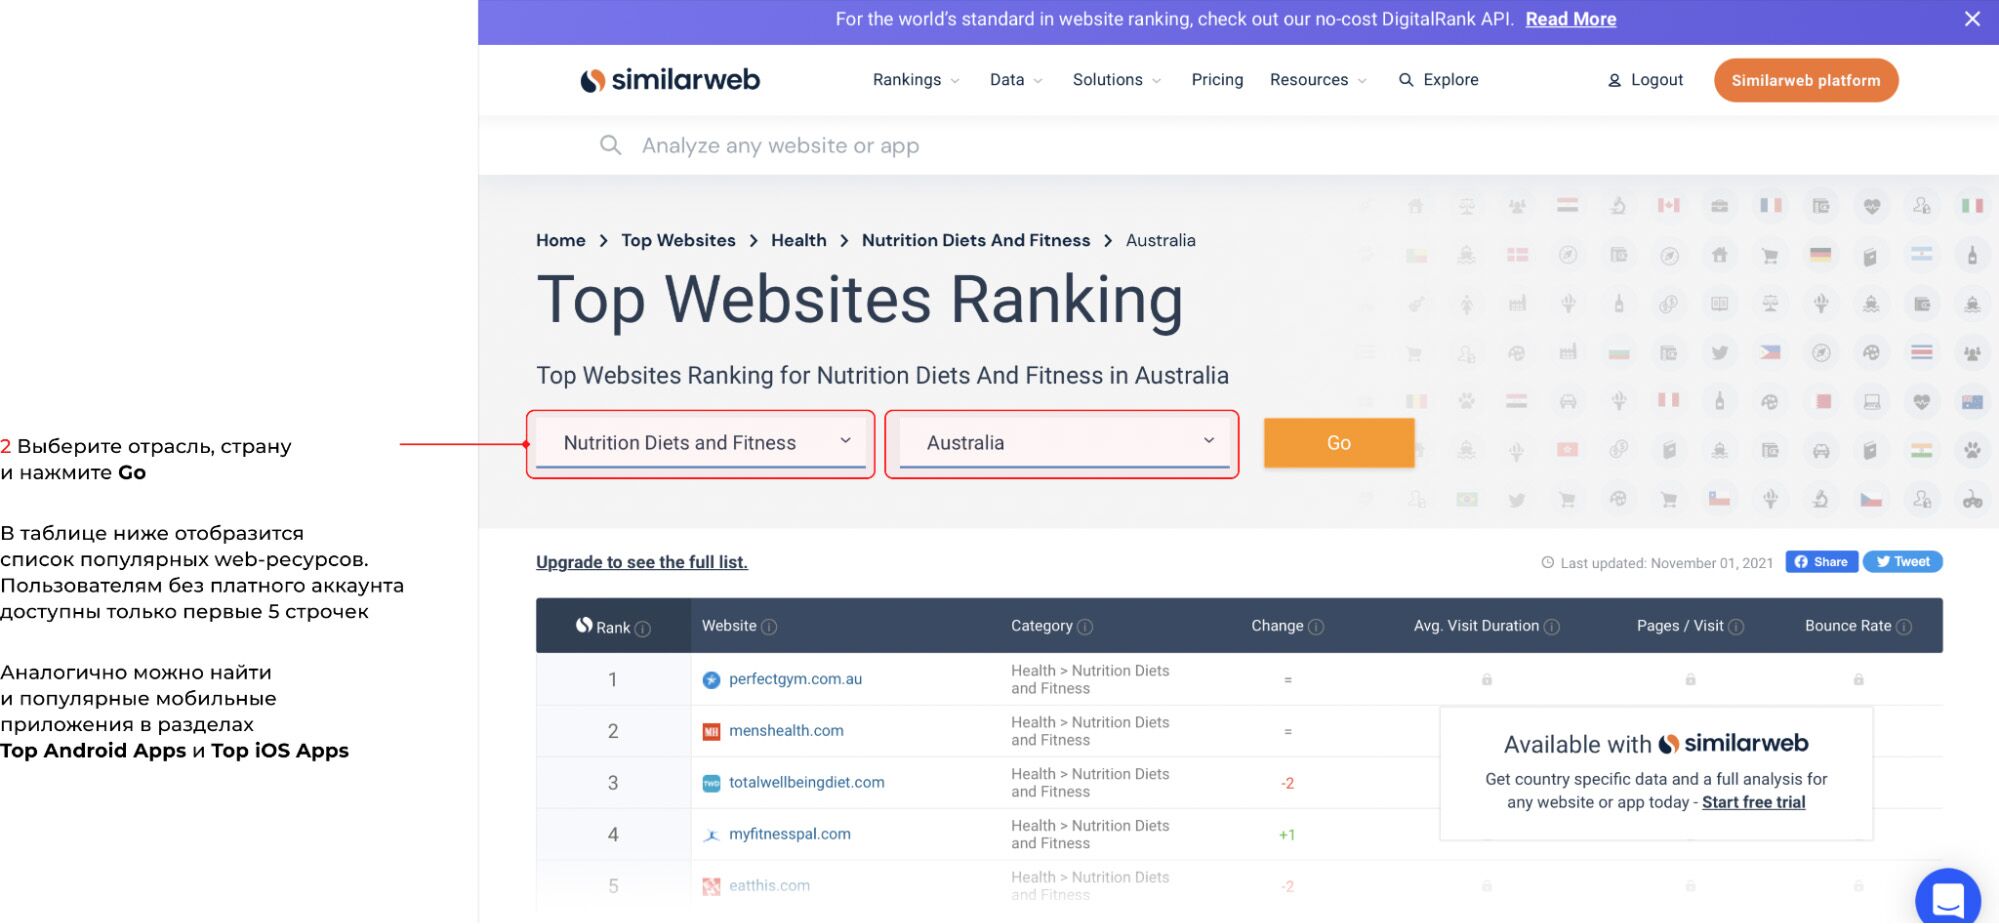
Task: Click Upgrade to see the full list
Action: tap(642, 562)
